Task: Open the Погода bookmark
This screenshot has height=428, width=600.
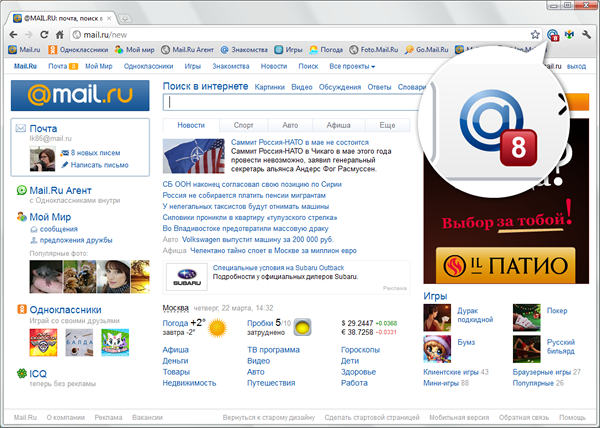Action: [x=326, y=50]
